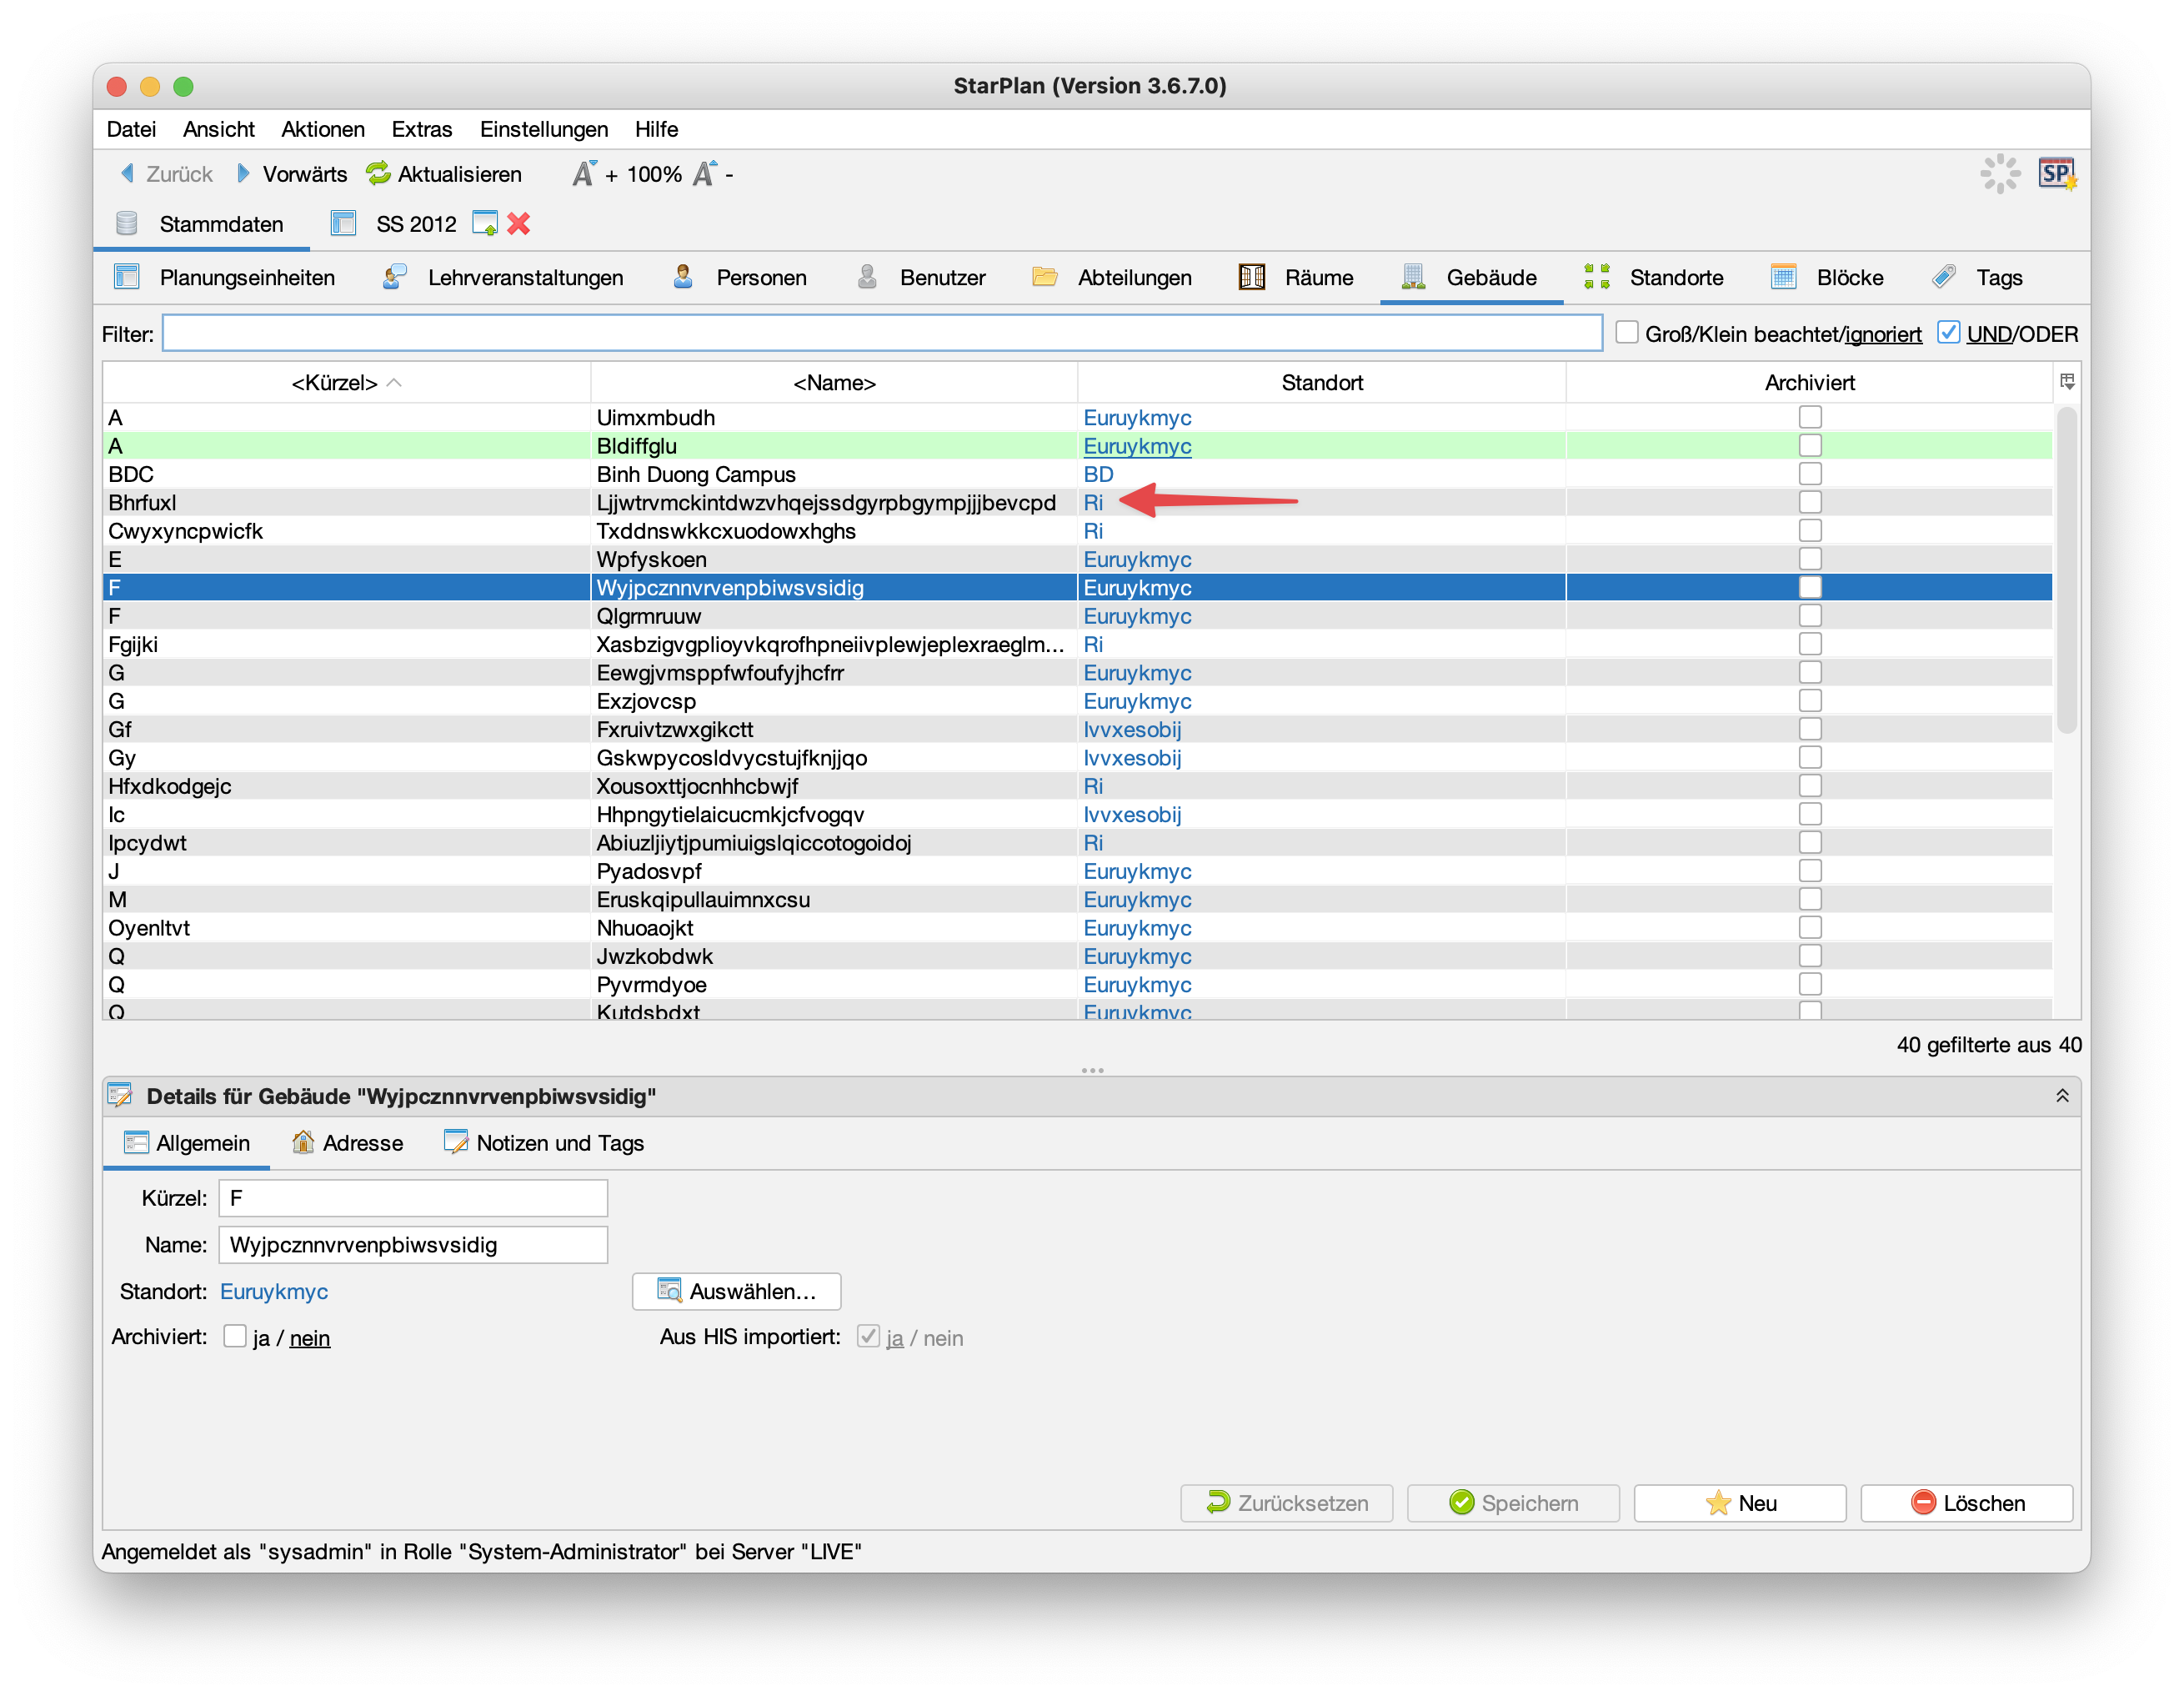Close the SS 2012 tab with red X

point(518,224)
